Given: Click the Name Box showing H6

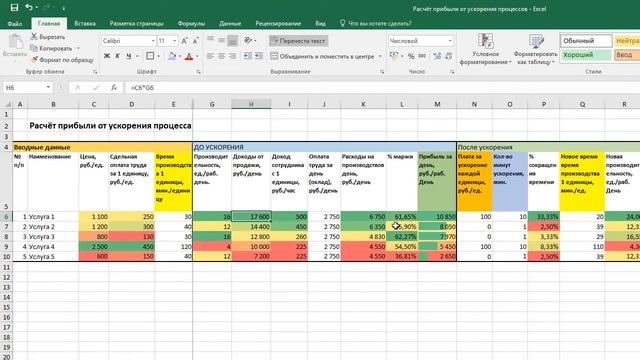Looking at the screenshot, I should (x=24, y=87).
